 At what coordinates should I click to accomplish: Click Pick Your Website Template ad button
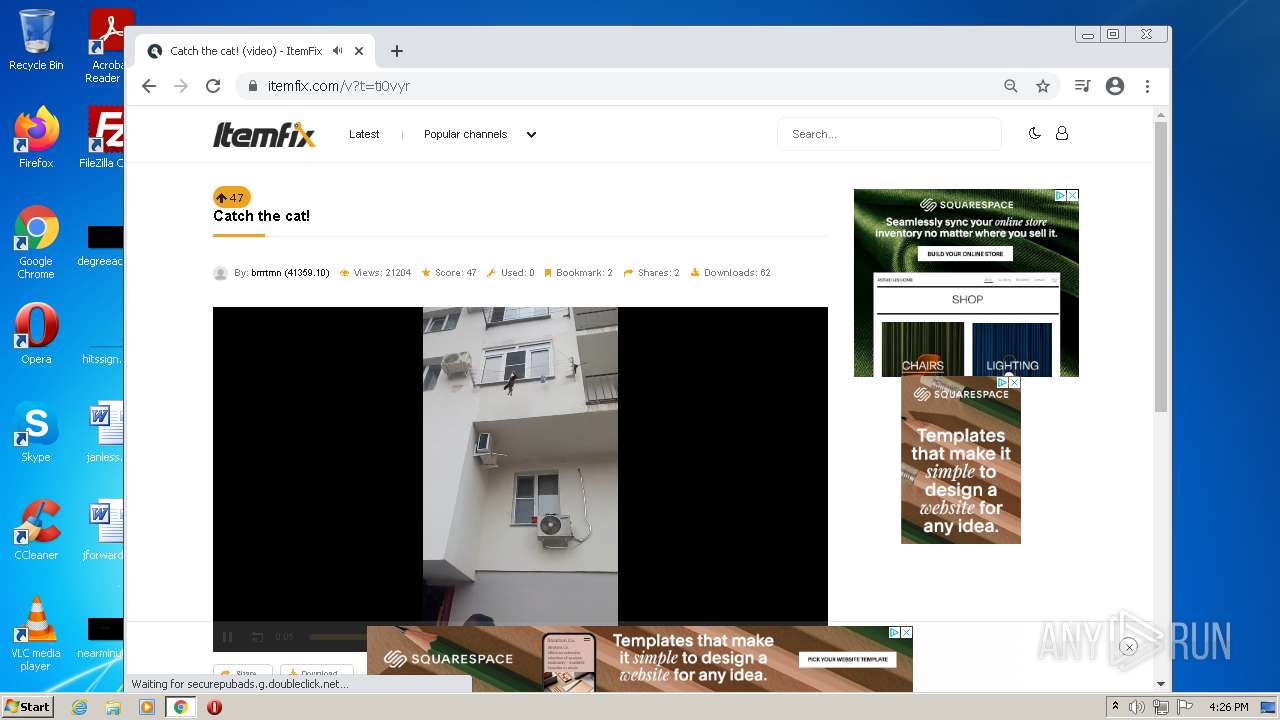coord(847,659)
